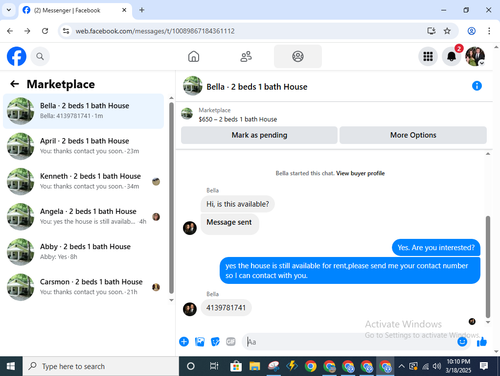Screen dimensions: 500x376
Task: Open the Facebook search magnifier
Action: 40,56
